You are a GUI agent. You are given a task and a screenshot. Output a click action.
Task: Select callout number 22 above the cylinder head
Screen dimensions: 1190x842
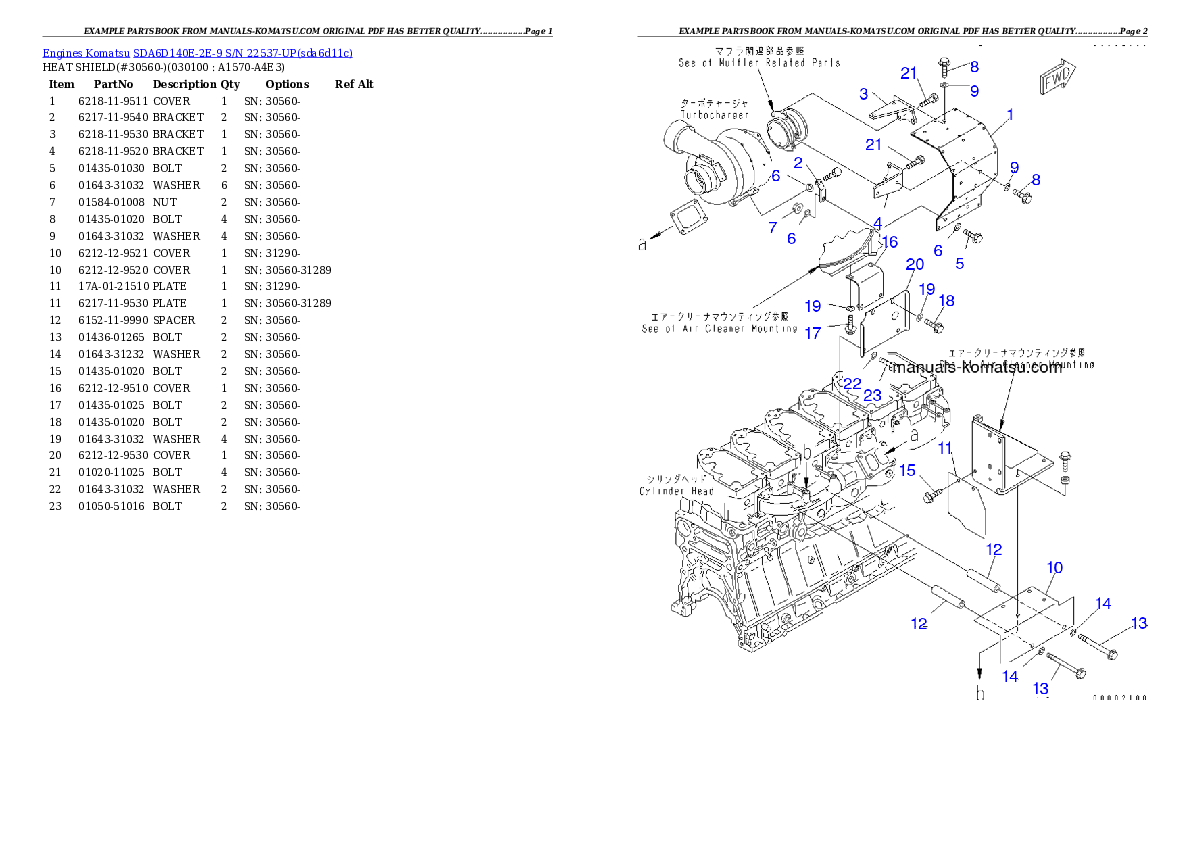point(853,384)
